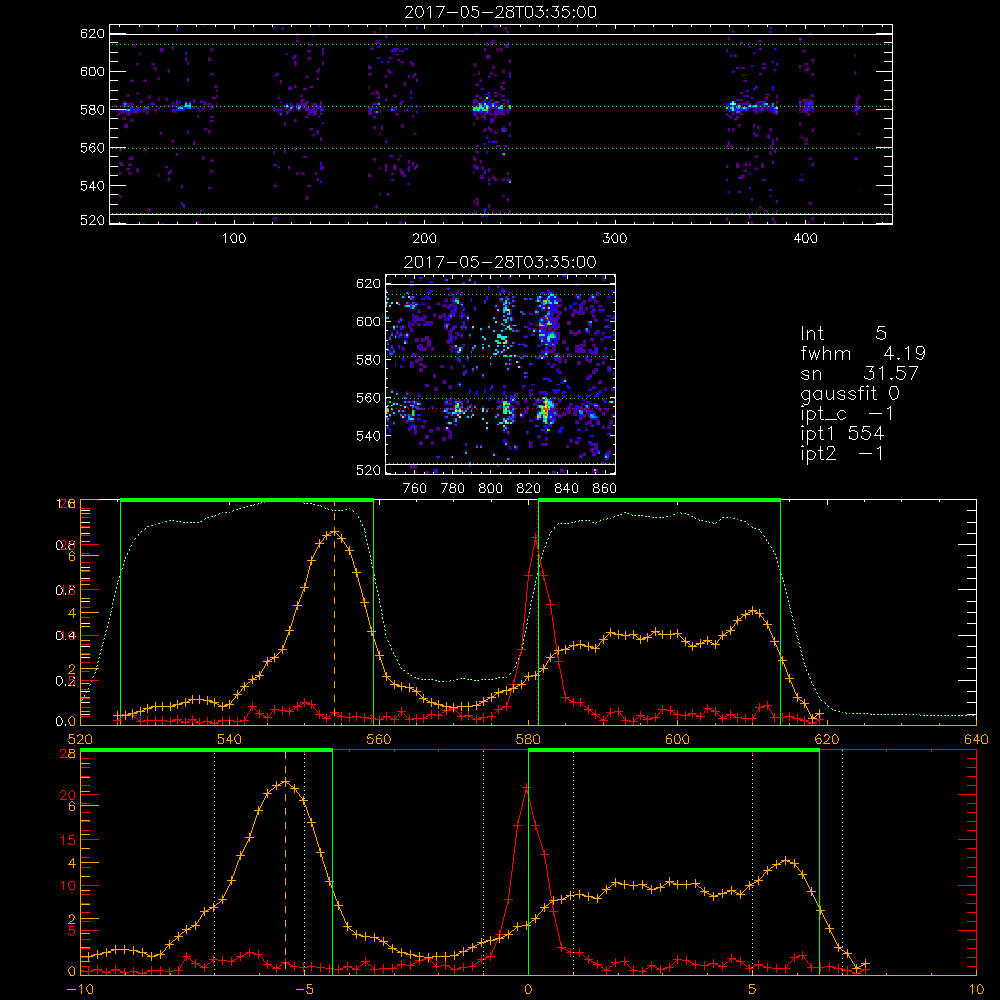Click the orange dashed peak marker near 554
The image size is (1000, 1000).
[334, 612]
